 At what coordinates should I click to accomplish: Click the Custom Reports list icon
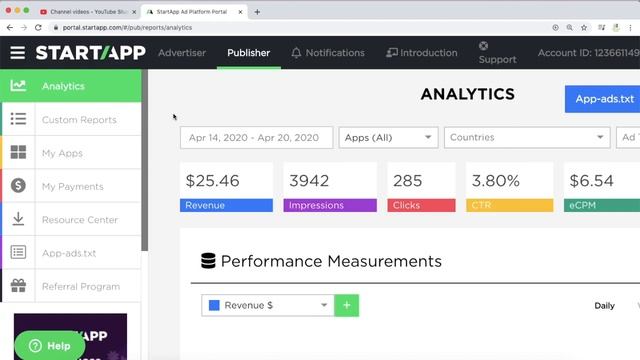[18, 119]
